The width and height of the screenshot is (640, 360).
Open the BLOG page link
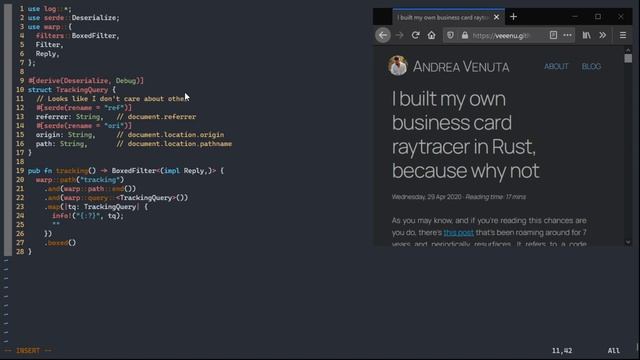591,67
